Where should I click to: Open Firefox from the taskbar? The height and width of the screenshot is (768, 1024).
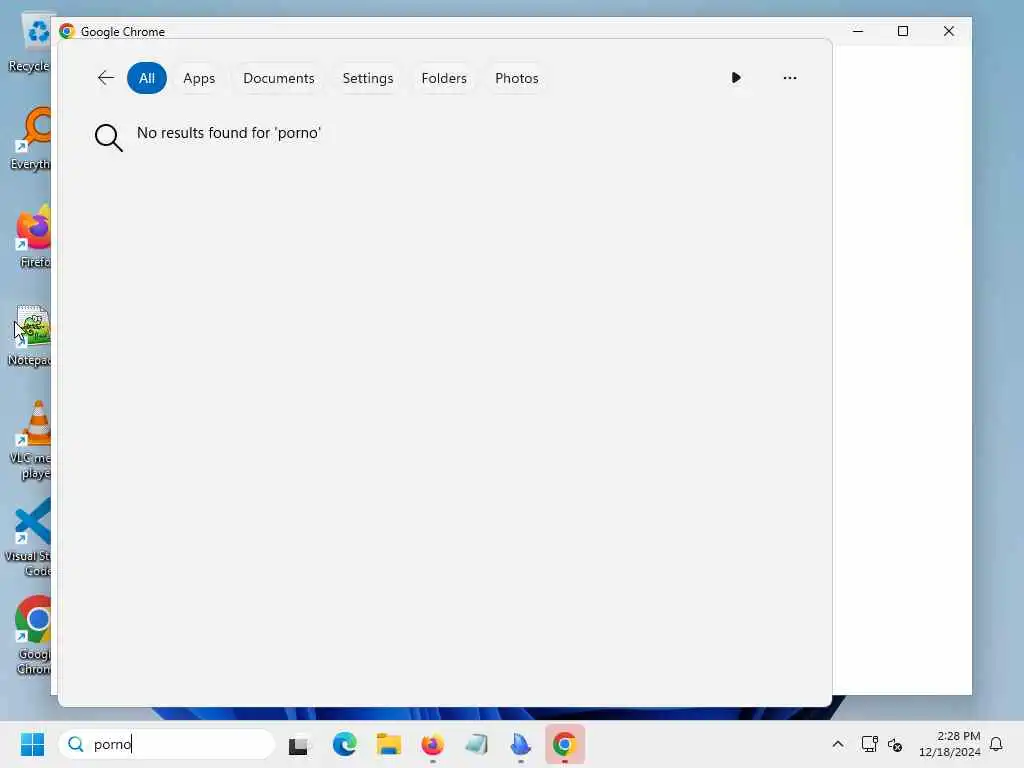pos(432,744)
